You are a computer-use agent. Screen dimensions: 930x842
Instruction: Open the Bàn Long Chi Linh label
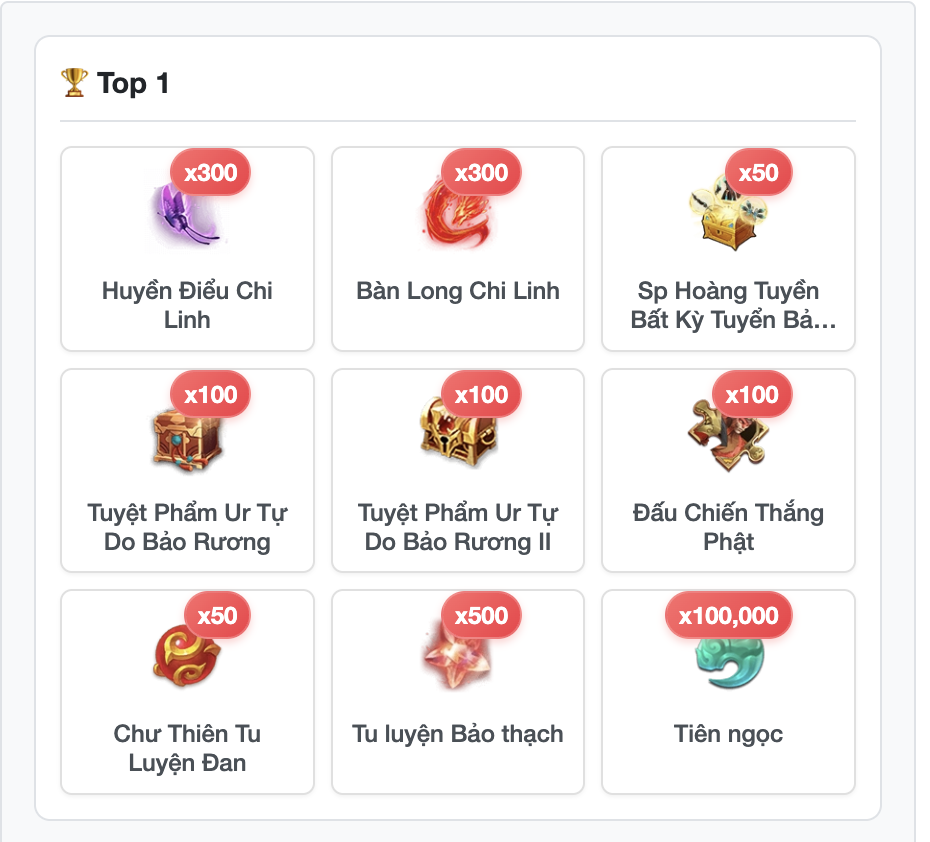[x=458, y=291]
